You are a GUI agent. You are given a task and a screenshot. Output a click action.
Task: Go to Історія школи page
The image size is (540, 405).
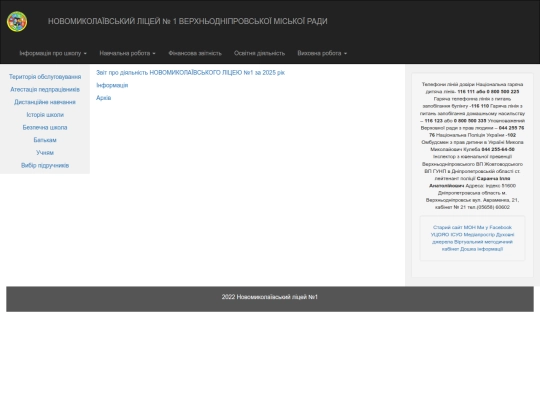click(x=45, y=115)
